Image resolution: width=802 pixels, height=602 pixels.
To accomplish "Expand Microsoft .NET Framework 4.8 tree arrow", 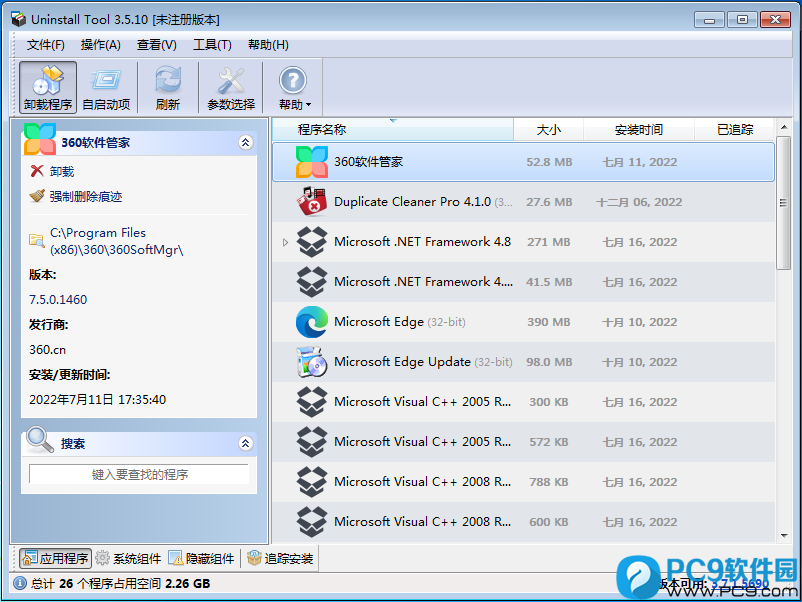I will click(x=285, y=242).
